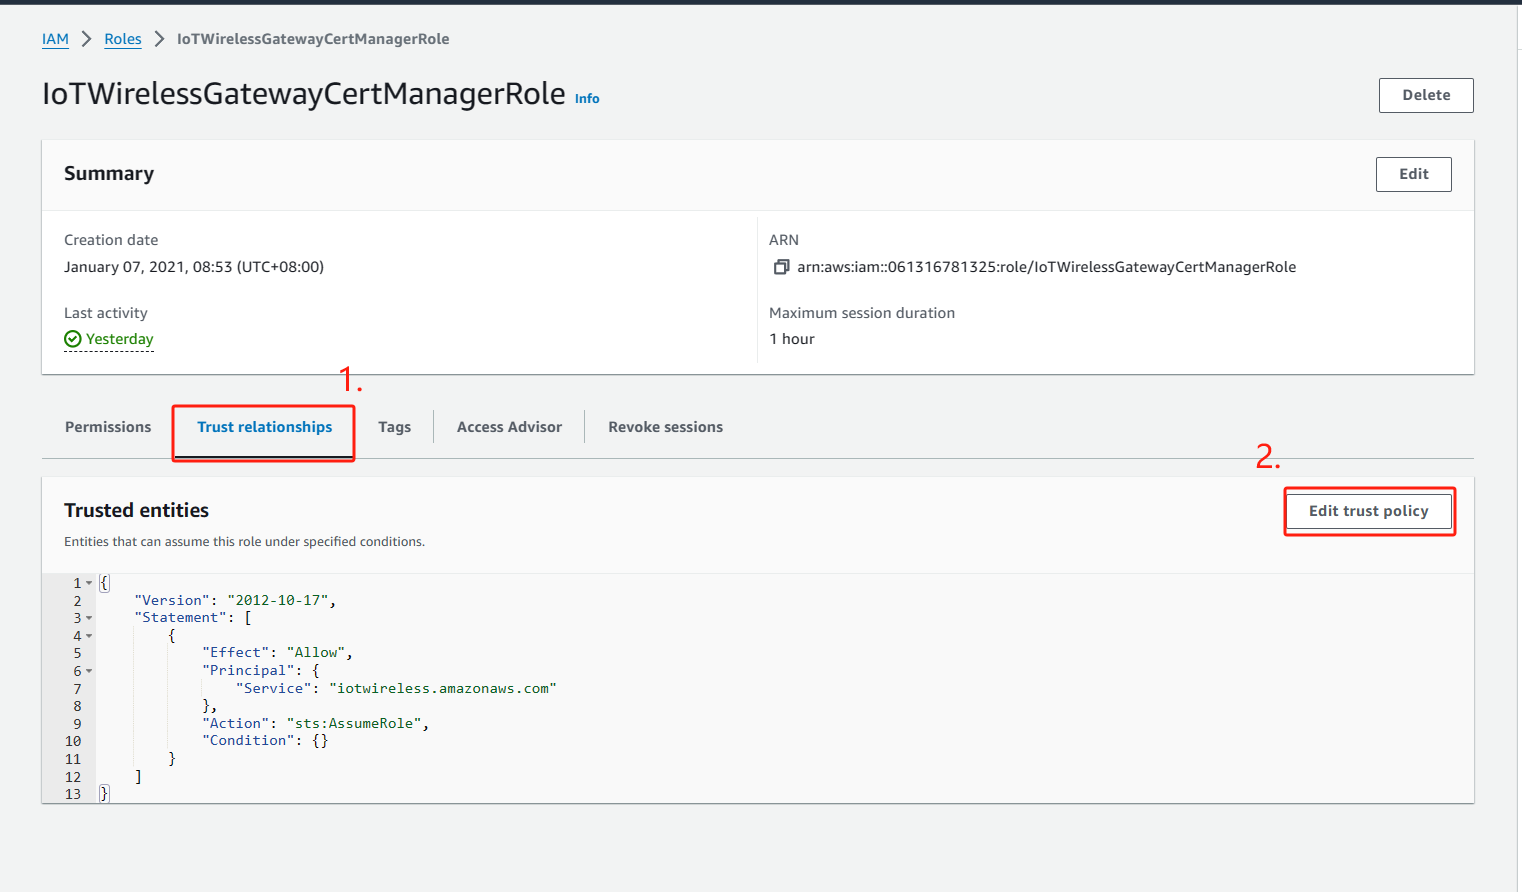
Task: Click the "Effect": "Allow" line in policy
Action: click(277, 653)
